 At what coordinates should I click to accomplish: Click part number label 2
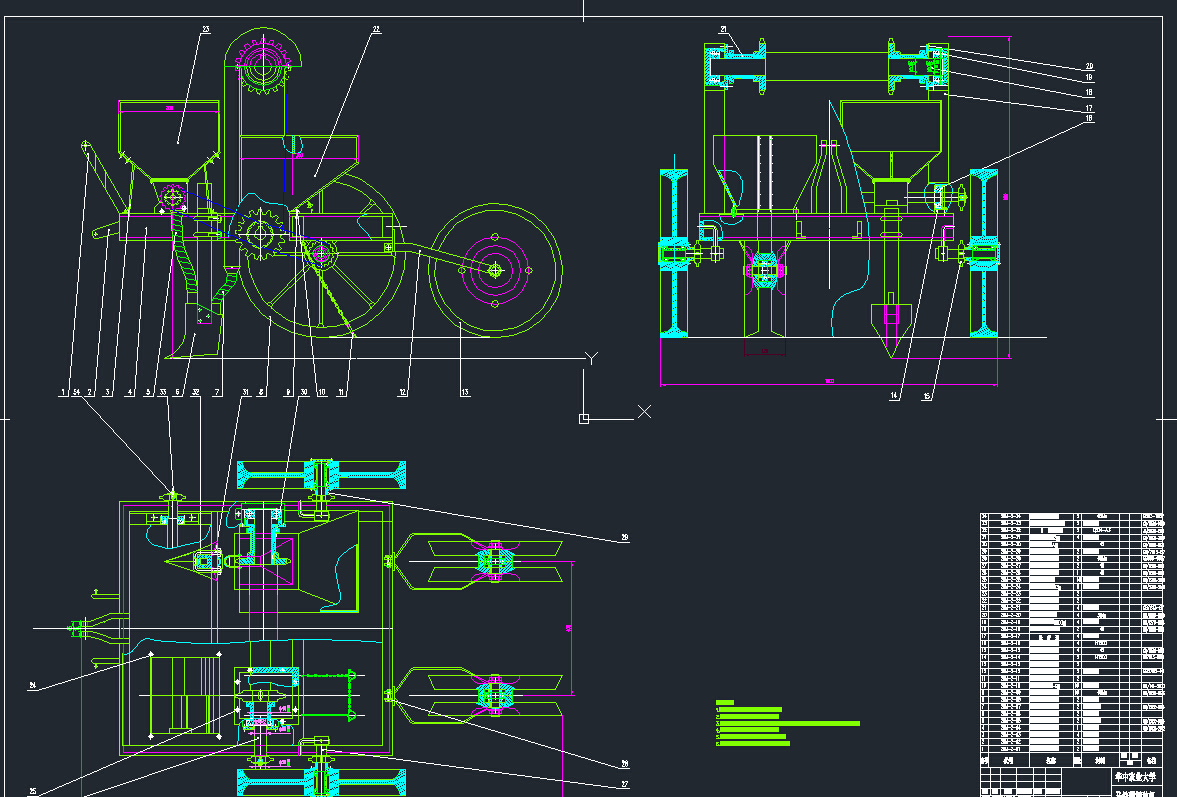click(x=90, y=392)
